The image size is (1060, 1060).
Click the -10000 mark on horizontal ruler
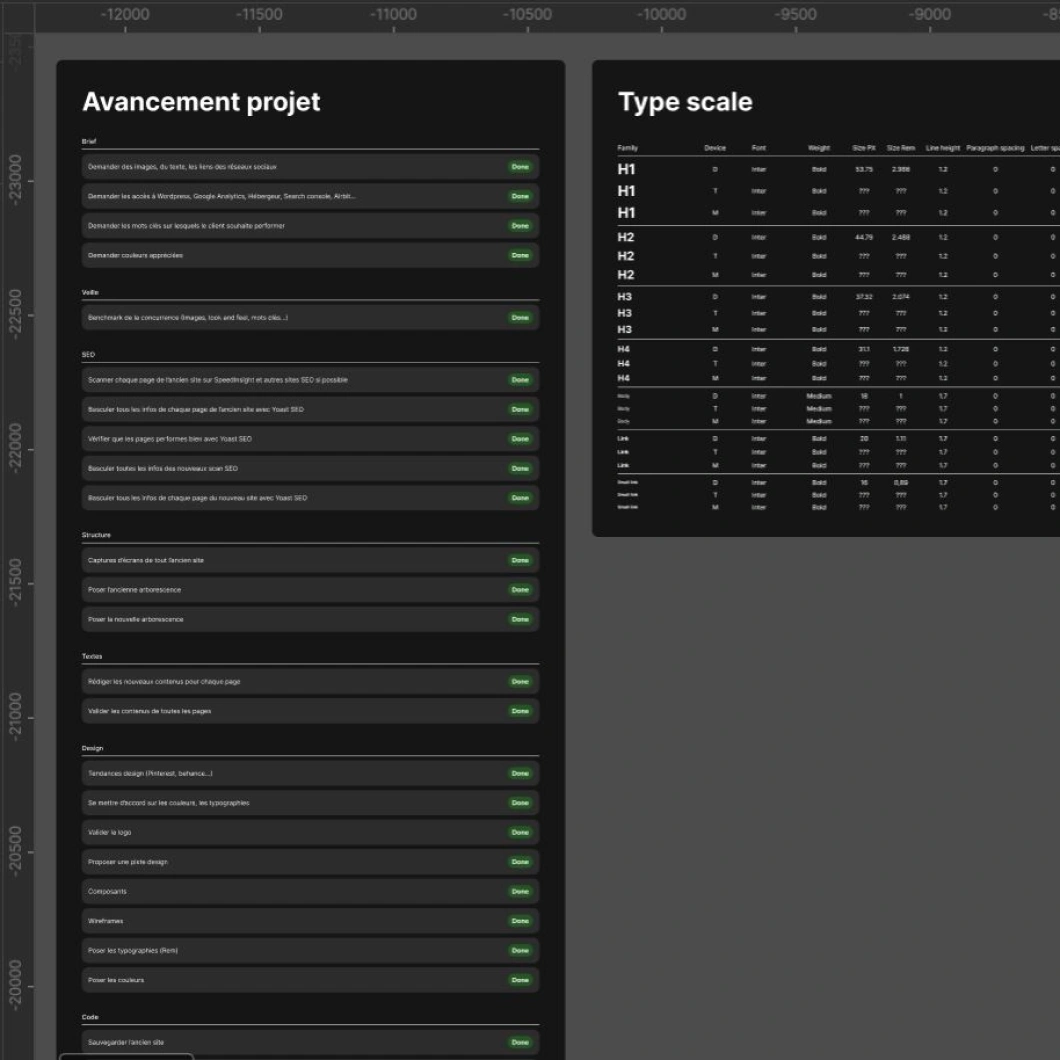(x=662, y=14)
